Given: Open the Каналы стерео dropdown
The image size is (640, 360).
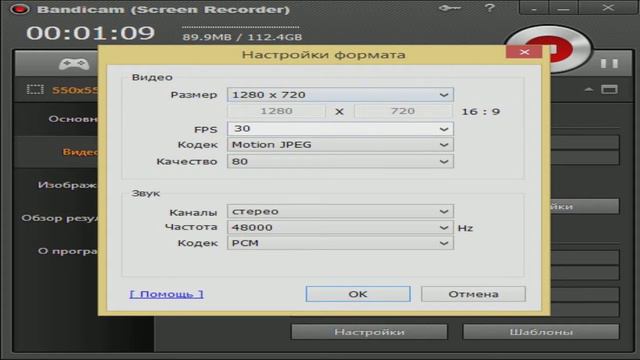Looking at the screenshot, I should pyautogui.click(x=340, y=211).
